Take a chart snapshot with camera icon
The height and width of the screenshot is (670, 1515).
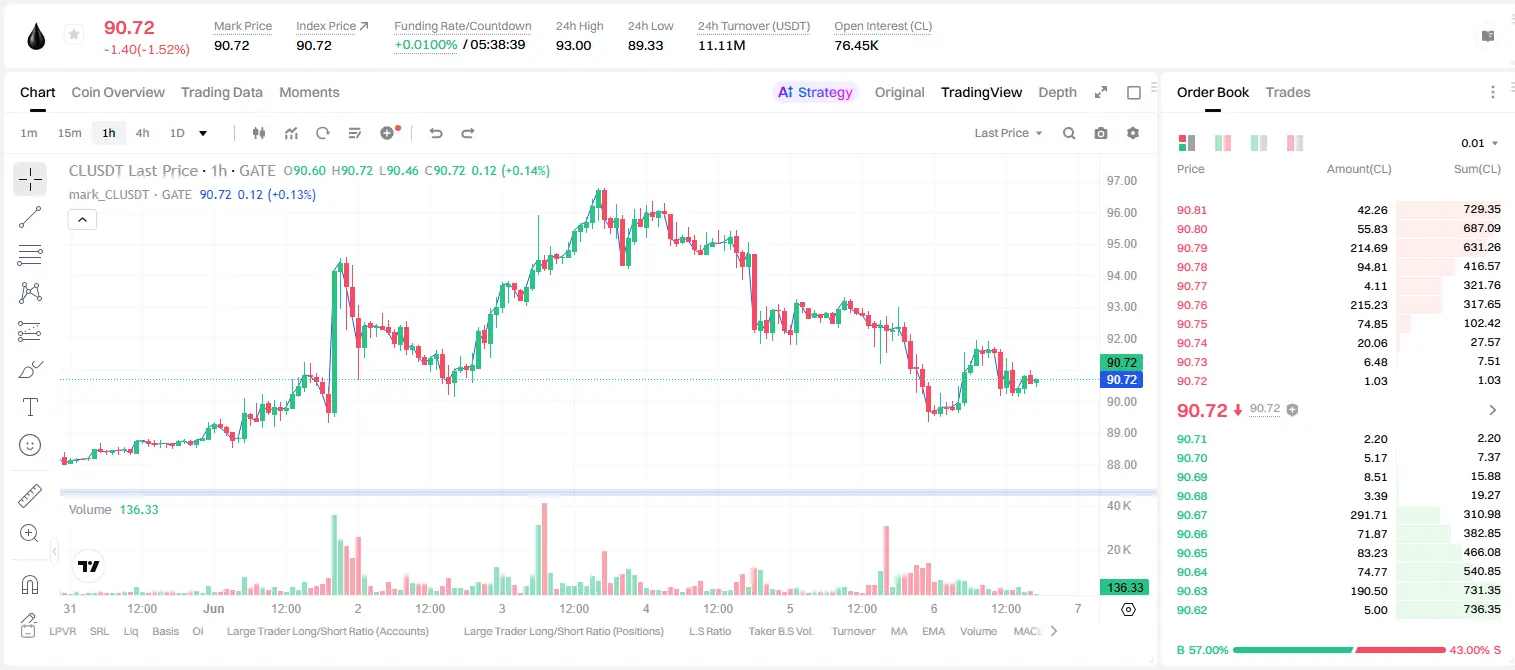click(1101, 133)
